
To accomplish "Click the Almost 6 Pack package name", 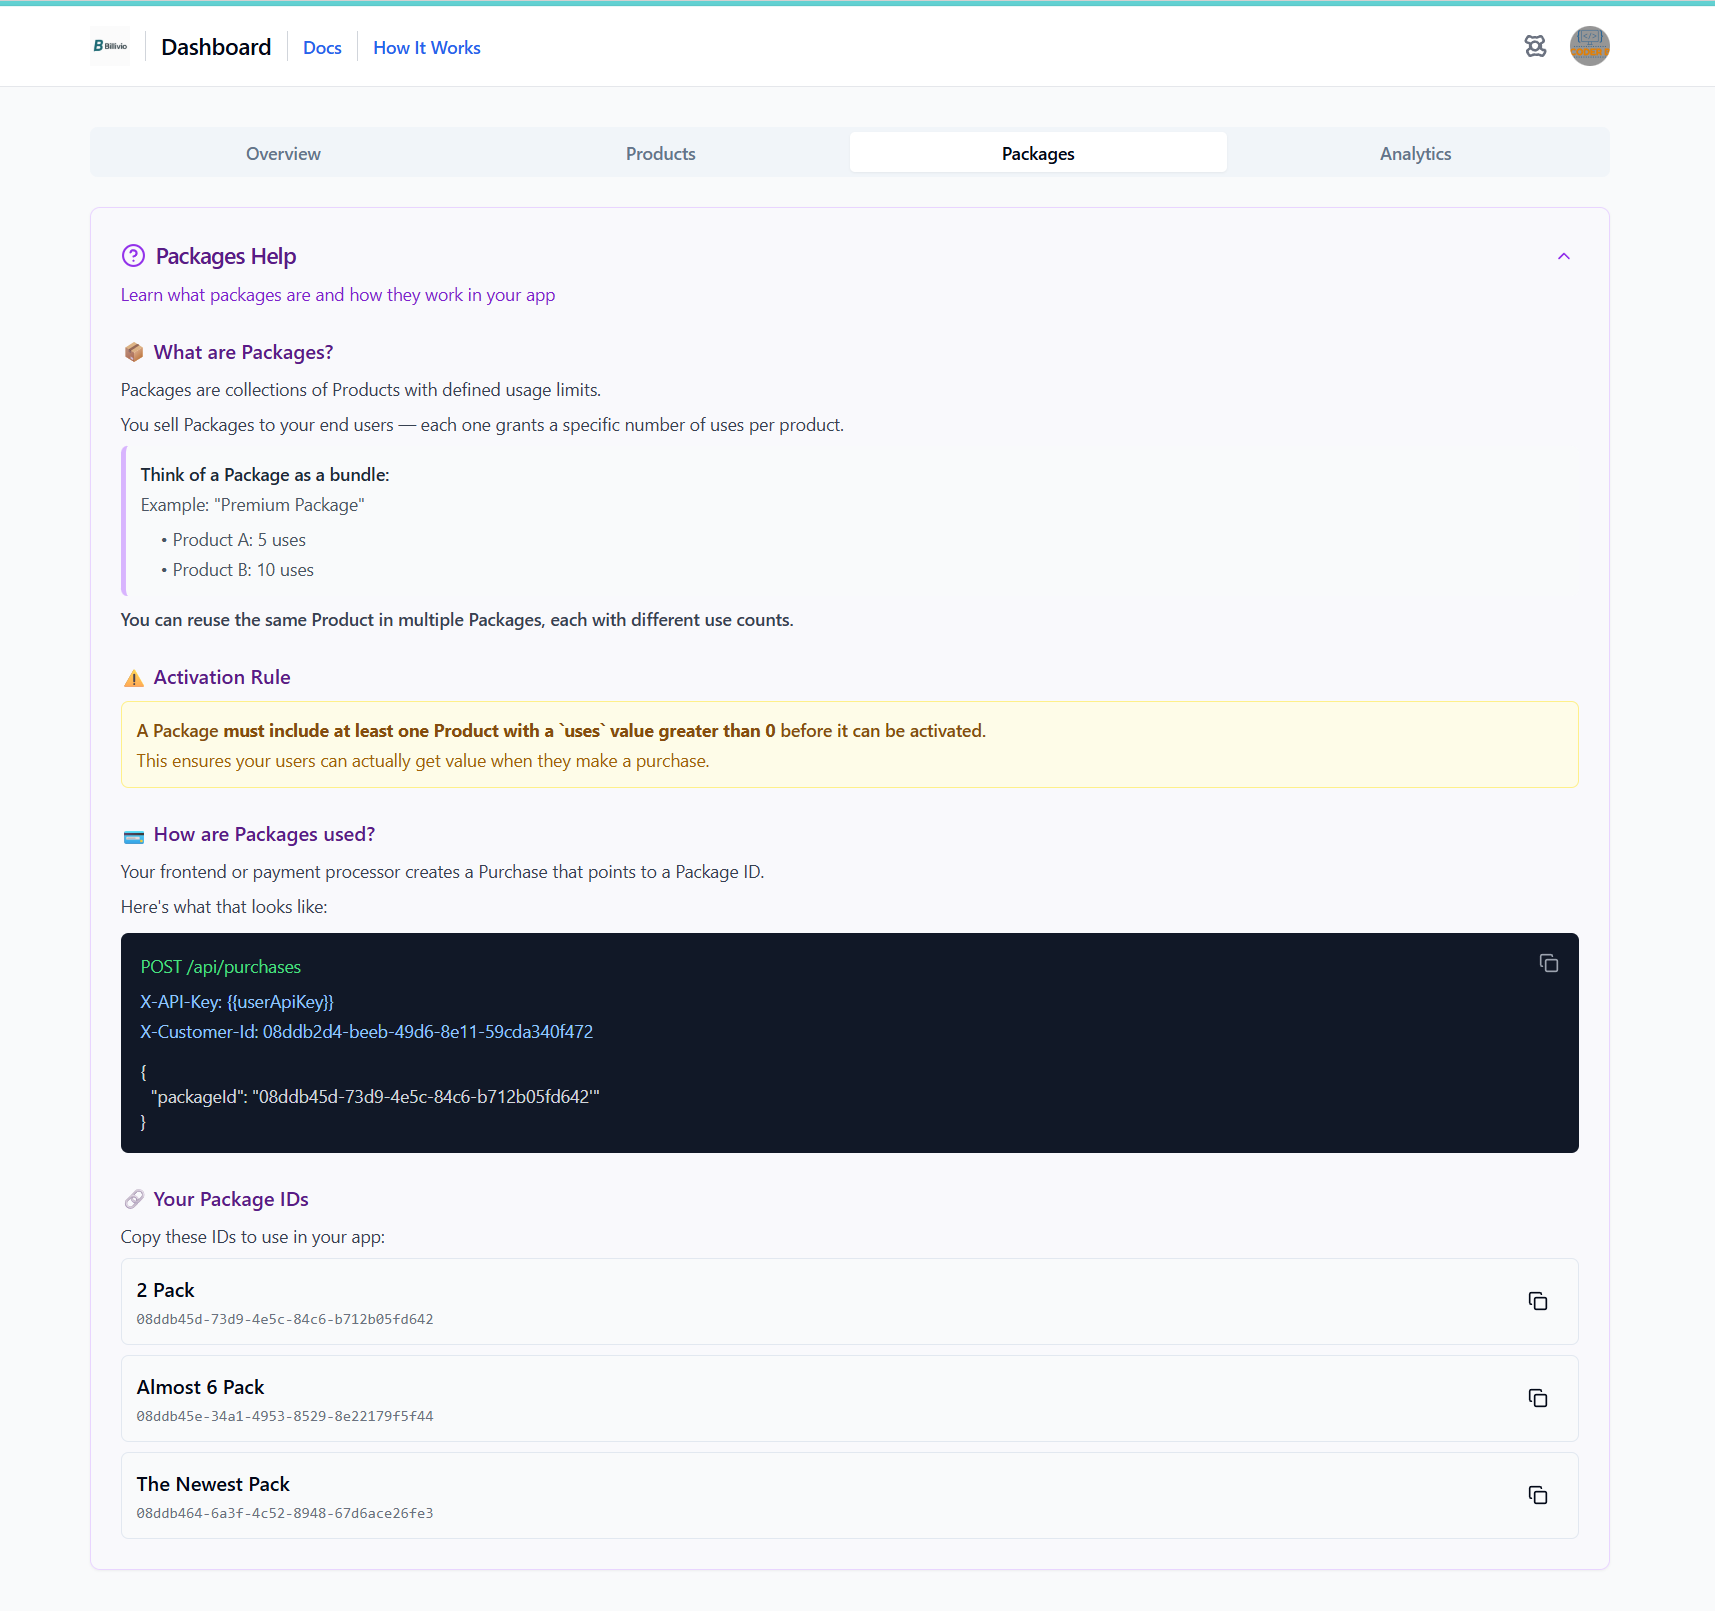I will click(200, 1387).
